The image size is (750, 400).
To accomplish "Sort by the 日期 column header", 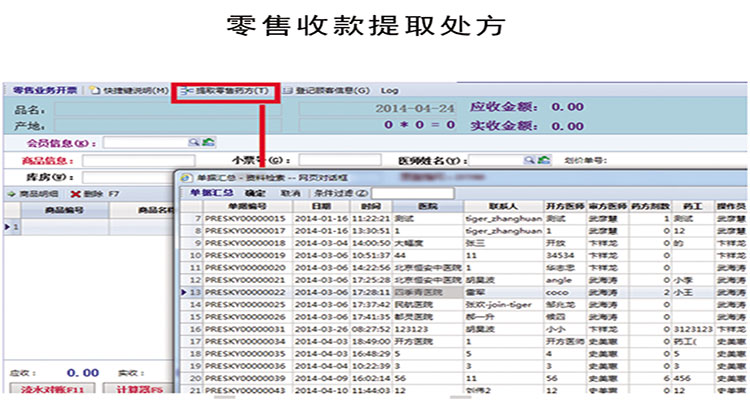I will (320, 205).
